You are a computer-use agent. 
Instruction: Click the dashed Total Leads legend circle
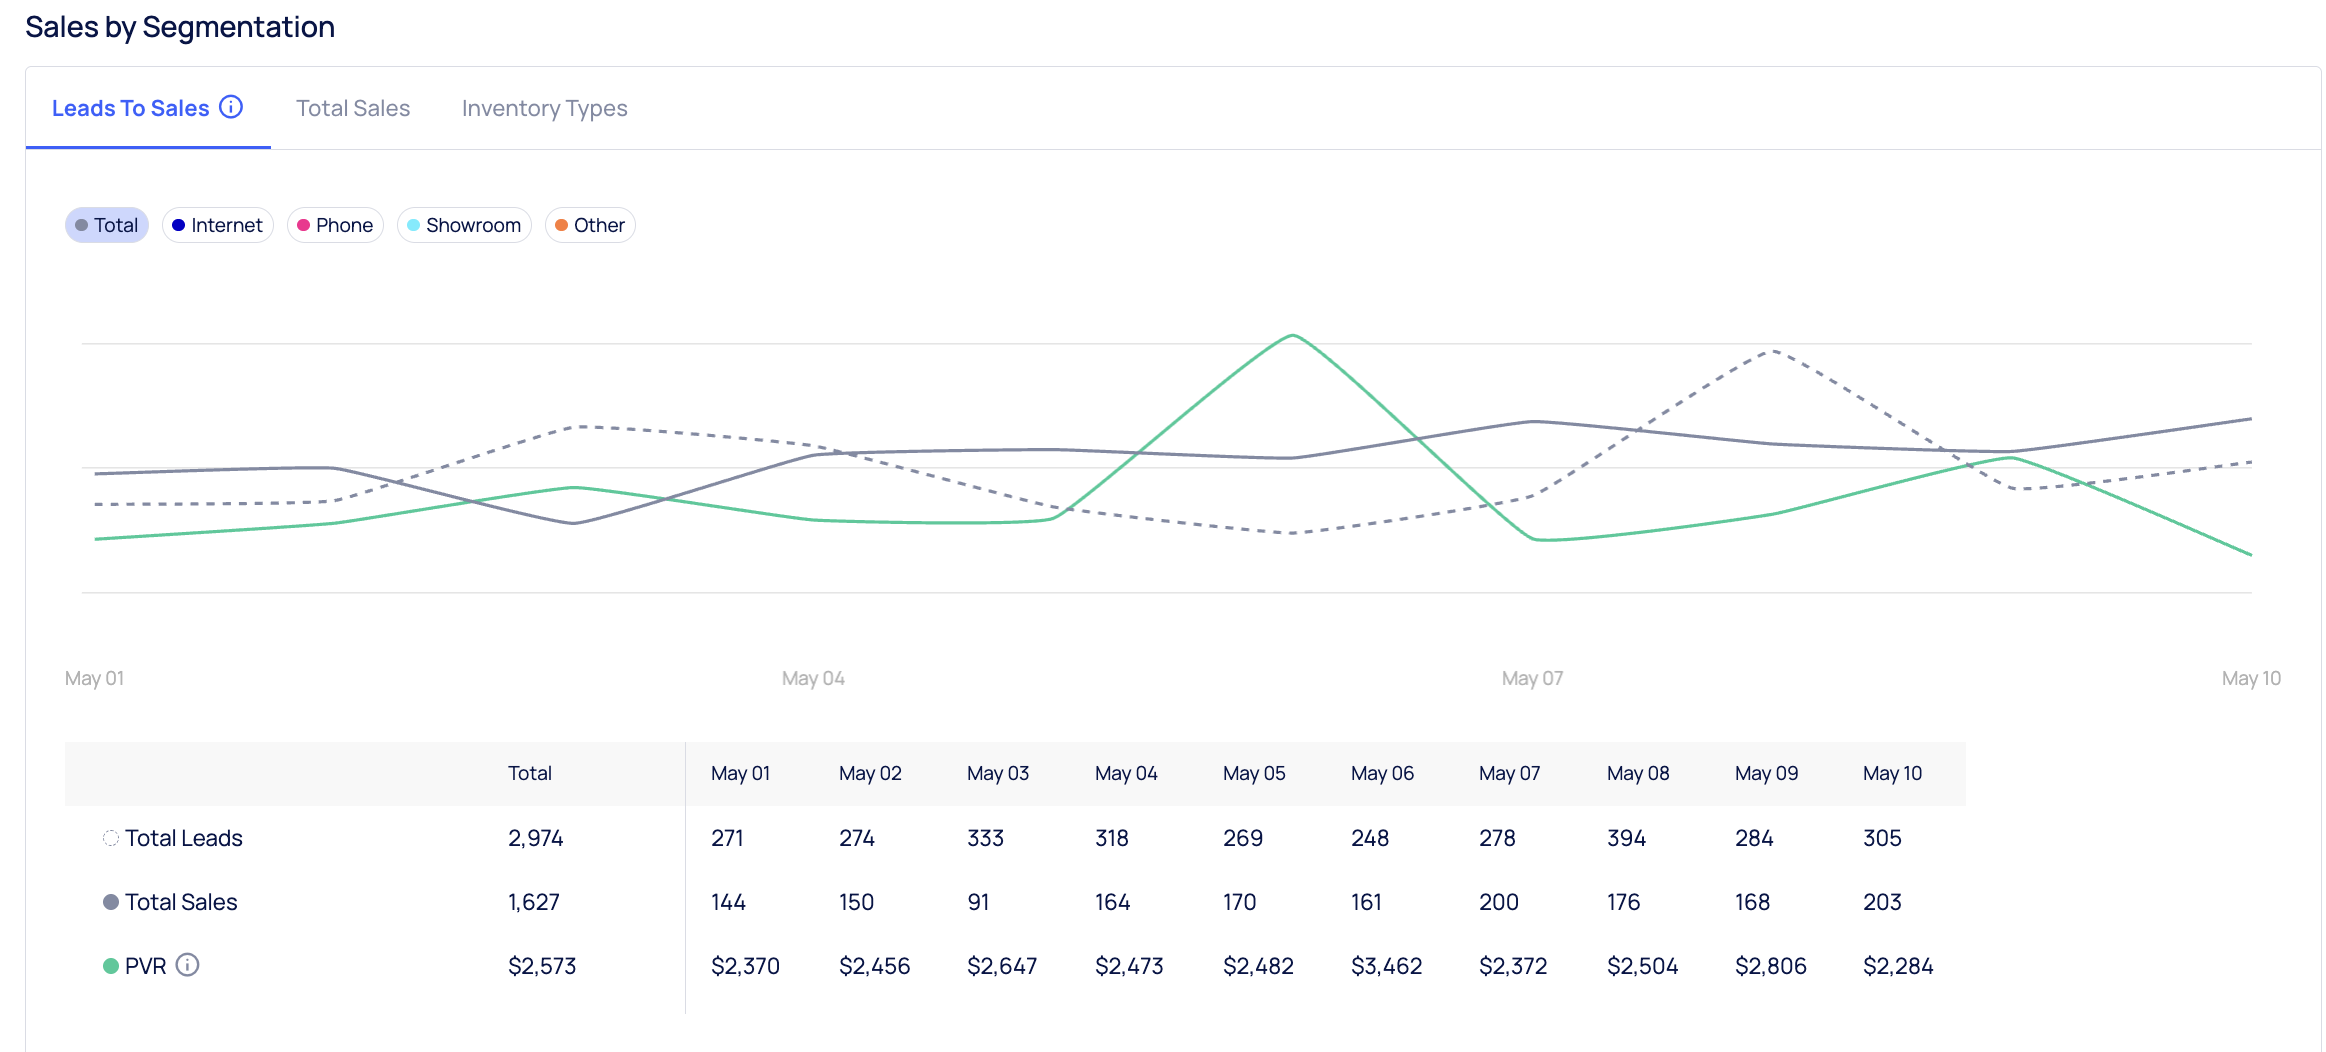pyautogui.click(x=111, y=838)
